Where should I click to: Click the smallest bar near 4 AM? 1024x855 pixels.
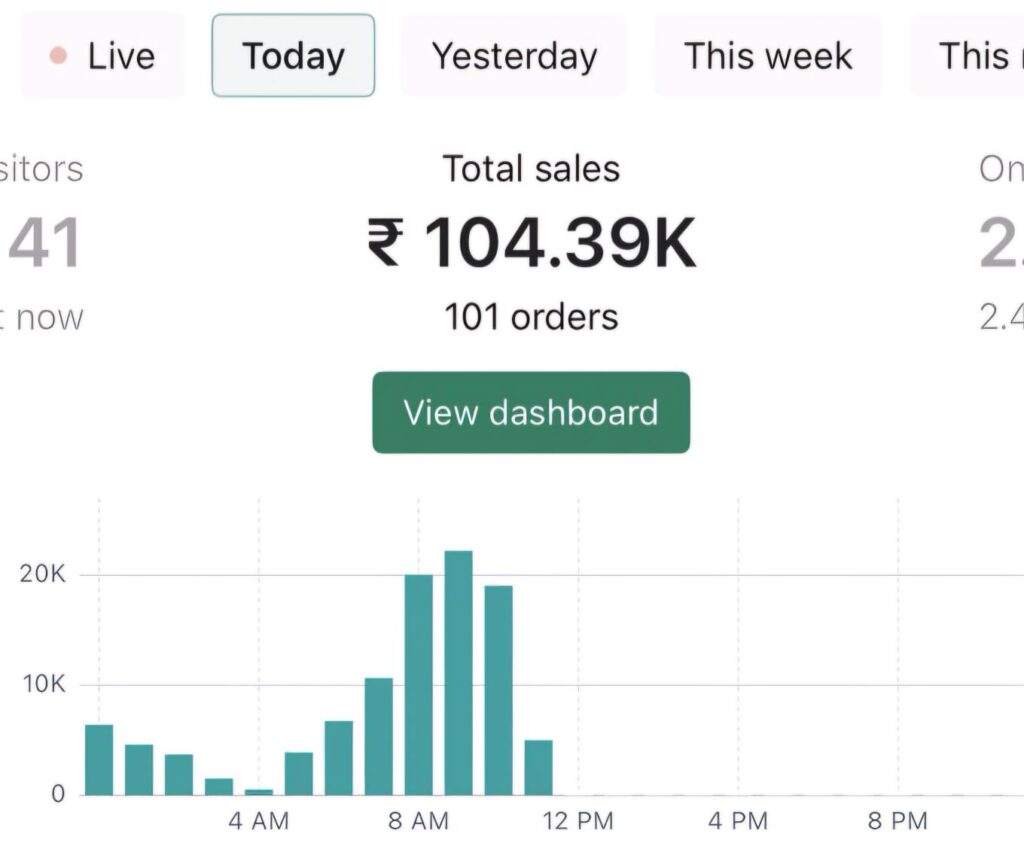(x=259, y=791)
